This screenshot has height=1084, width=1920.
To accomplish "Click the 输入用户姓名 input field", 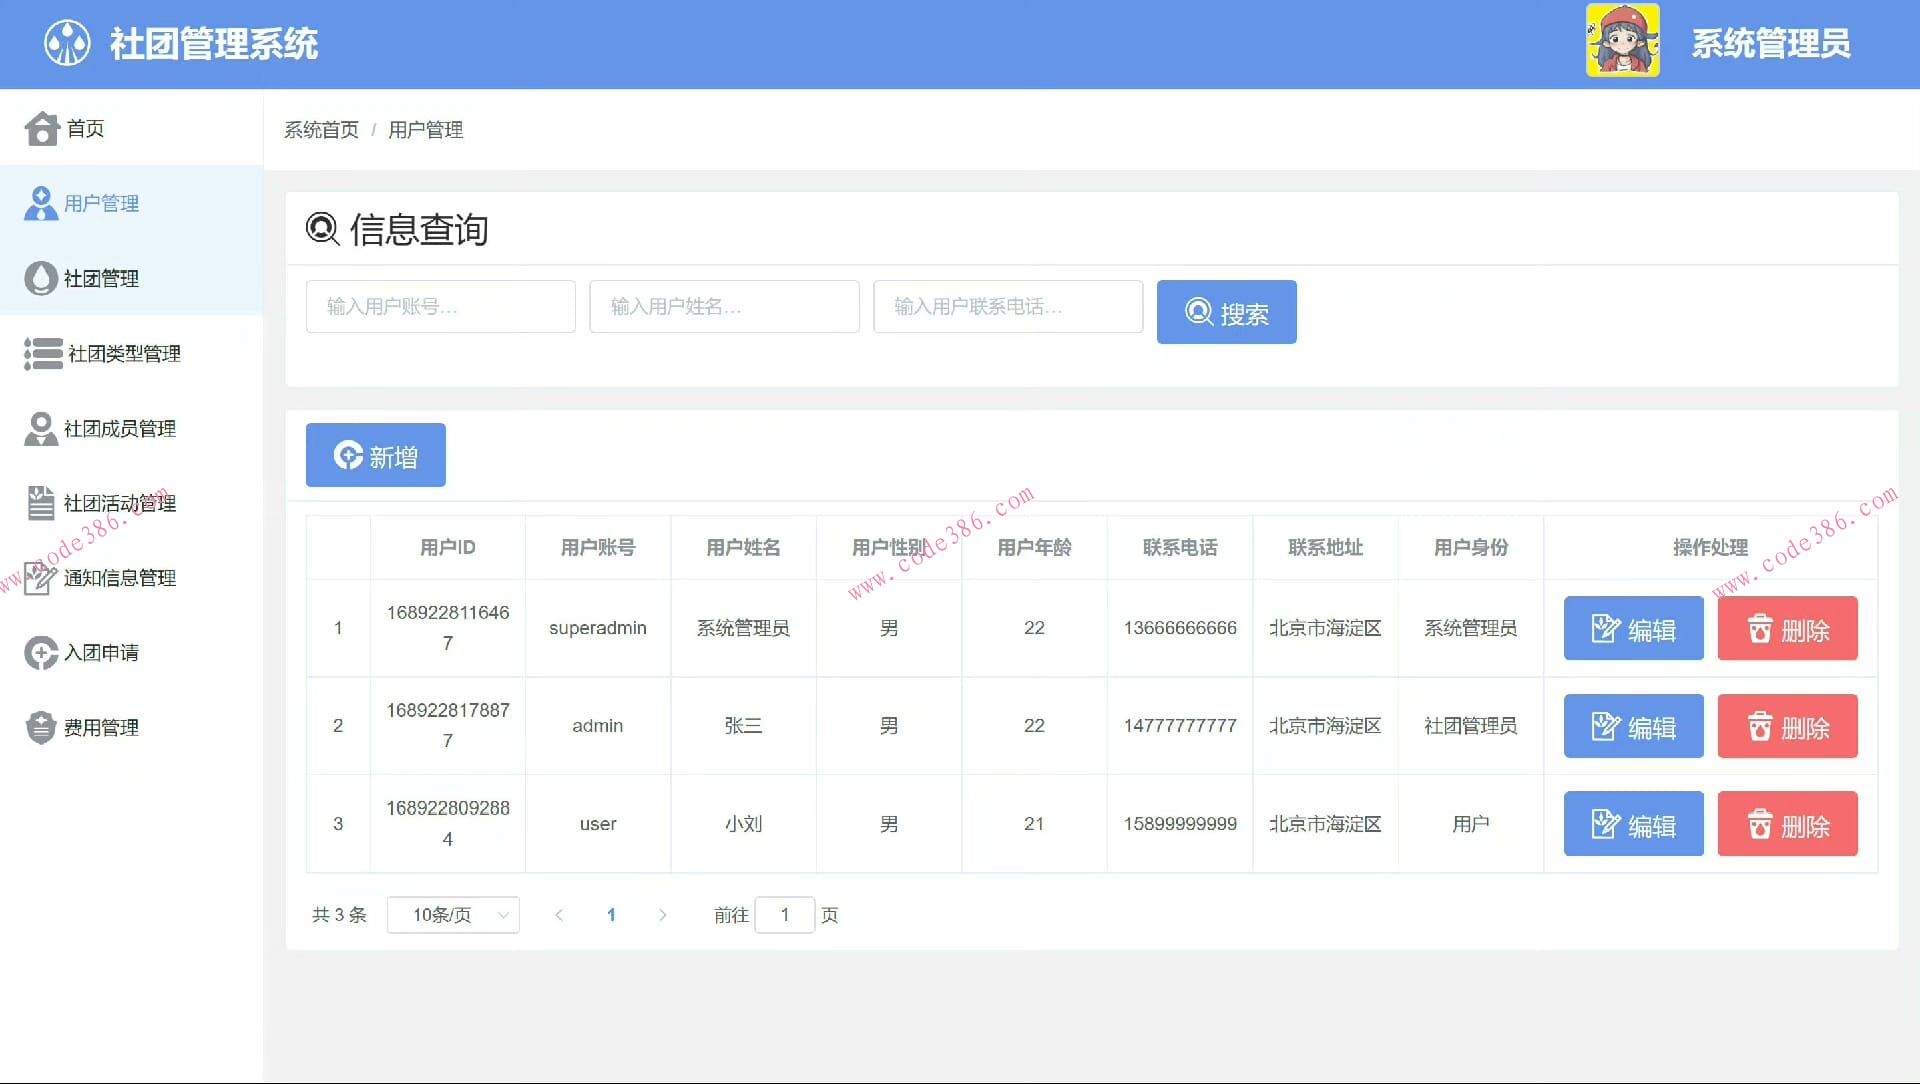I will pos(724,306).
